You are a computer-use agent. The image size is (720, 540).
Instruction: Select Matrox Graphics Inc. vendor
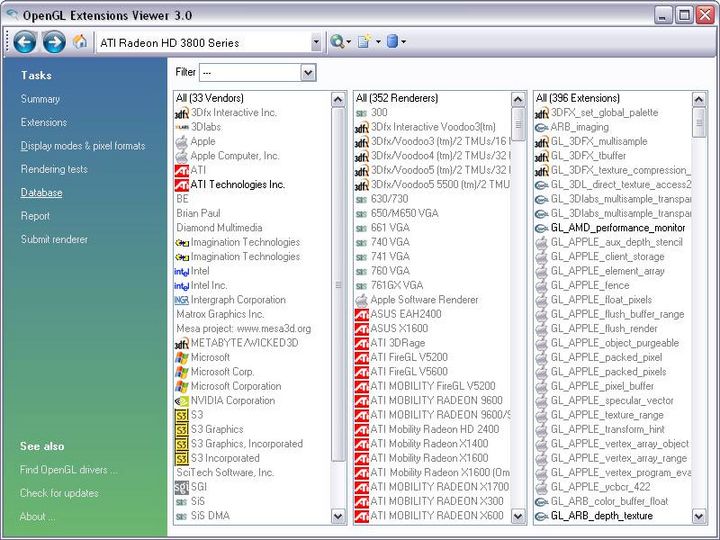[x=220, y=315]
